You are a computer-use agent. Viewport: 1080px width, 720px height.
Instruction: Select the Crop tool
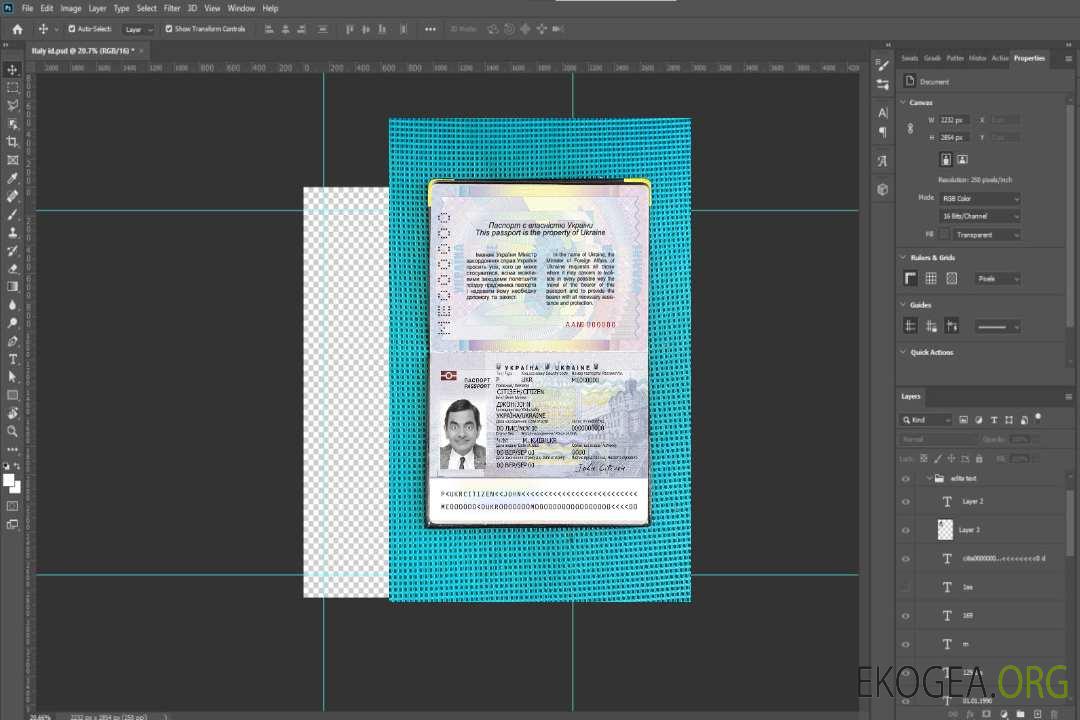(x=12, y=142)
